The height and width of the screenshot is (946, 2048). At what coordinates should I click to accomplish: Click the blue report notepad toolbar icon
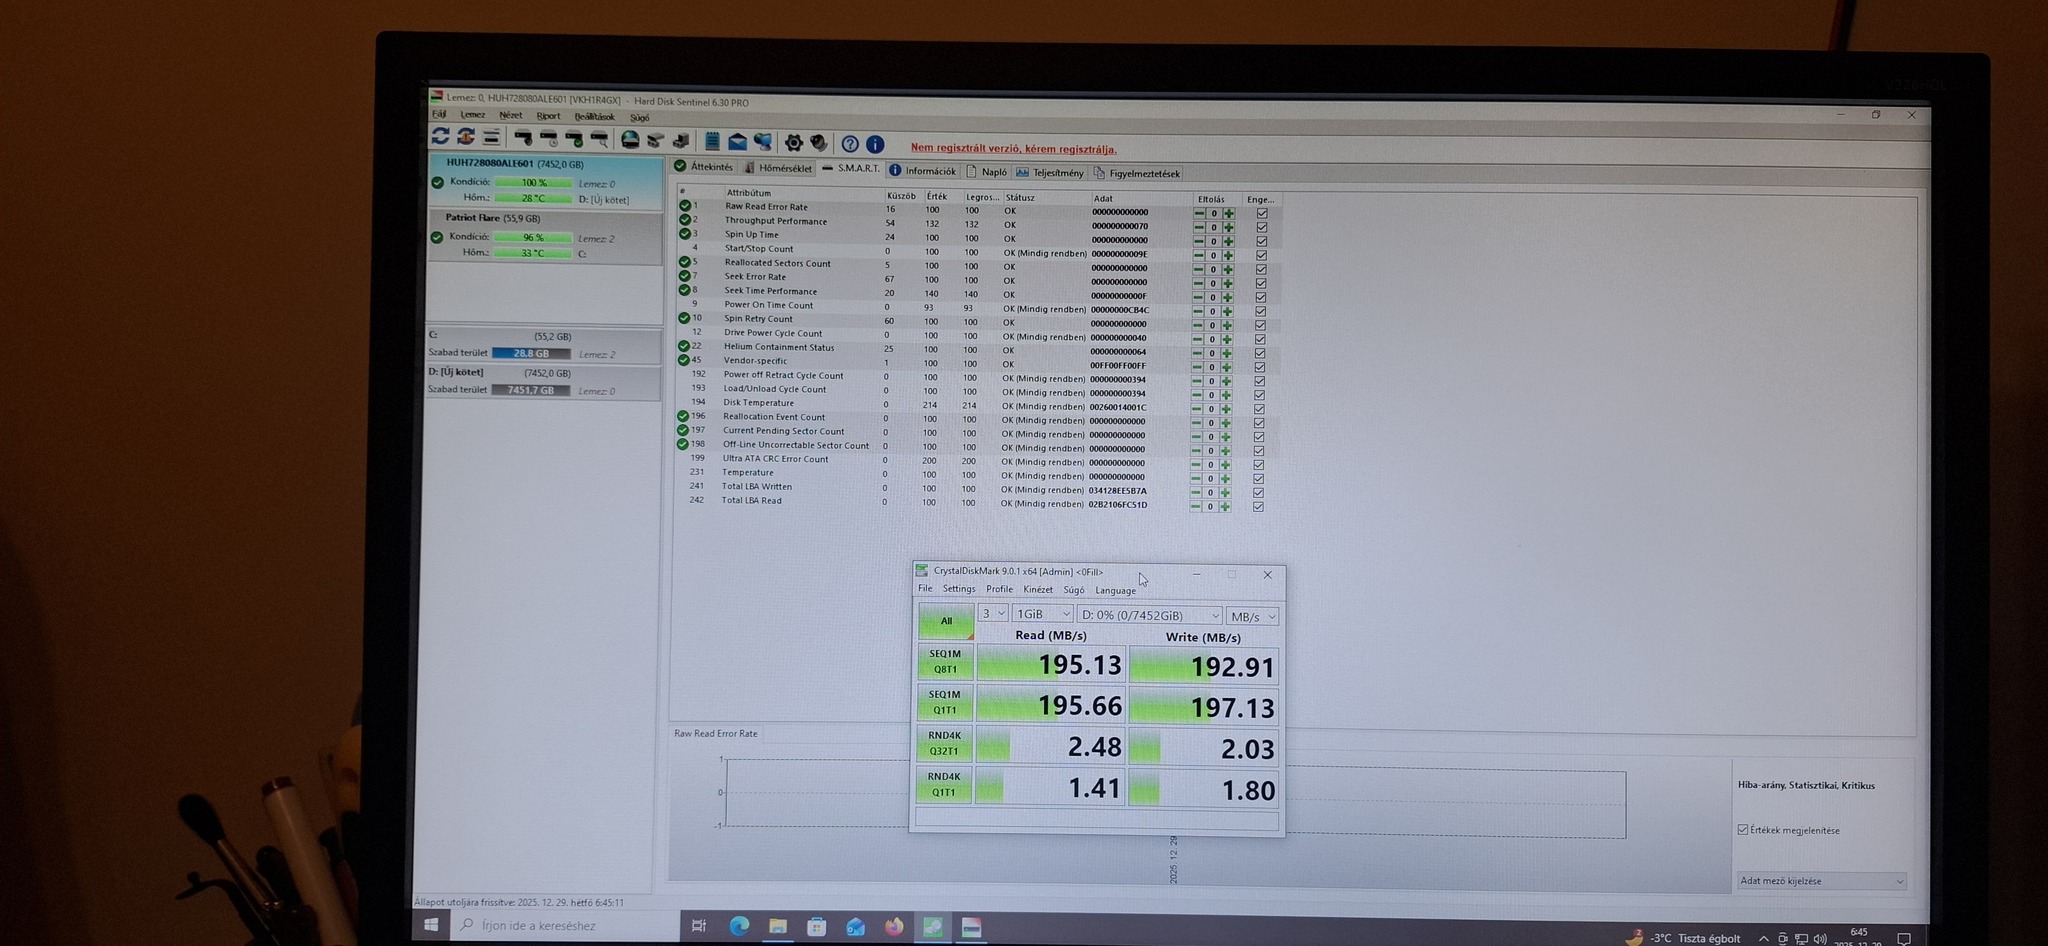[712, 141]
